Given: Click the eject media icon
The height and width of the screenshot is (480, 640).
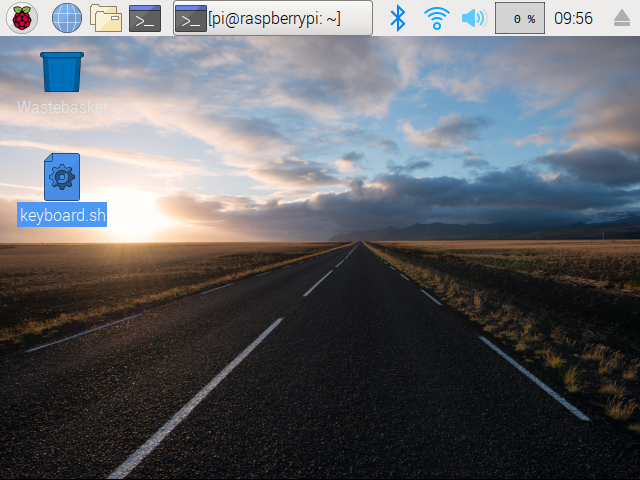Looking at the screenshot, I should tap(622, 18).
